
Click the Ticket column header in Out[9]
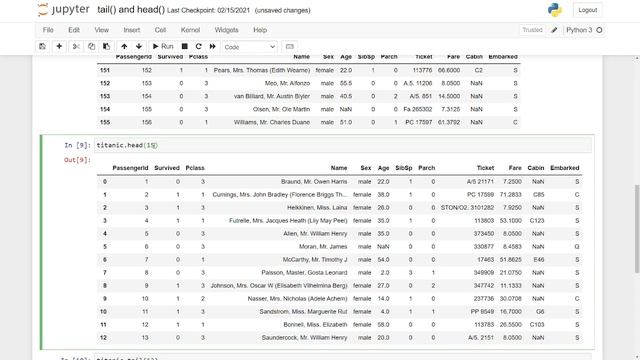[485, 168]
